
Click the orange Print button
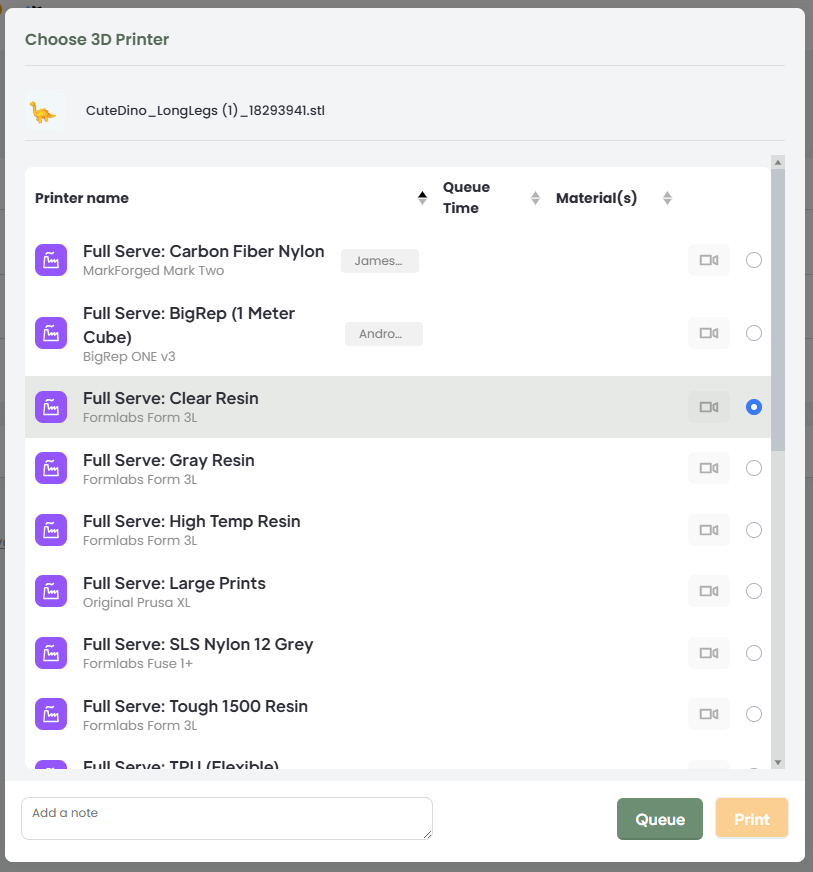(x=751, y=819)
